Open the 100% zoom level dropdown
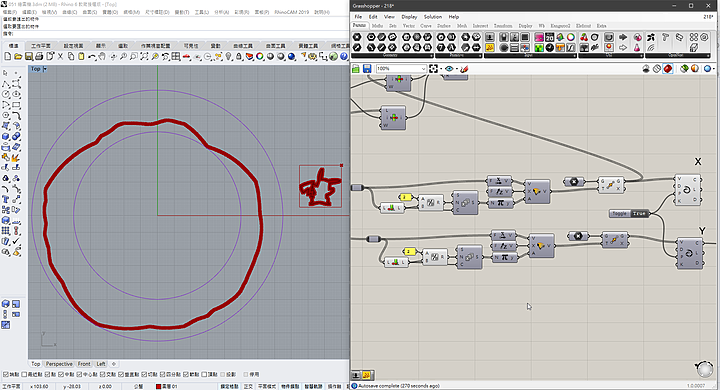Image resolution: width=720 pixels, height=390 pixels. click(x=401, y=69)
